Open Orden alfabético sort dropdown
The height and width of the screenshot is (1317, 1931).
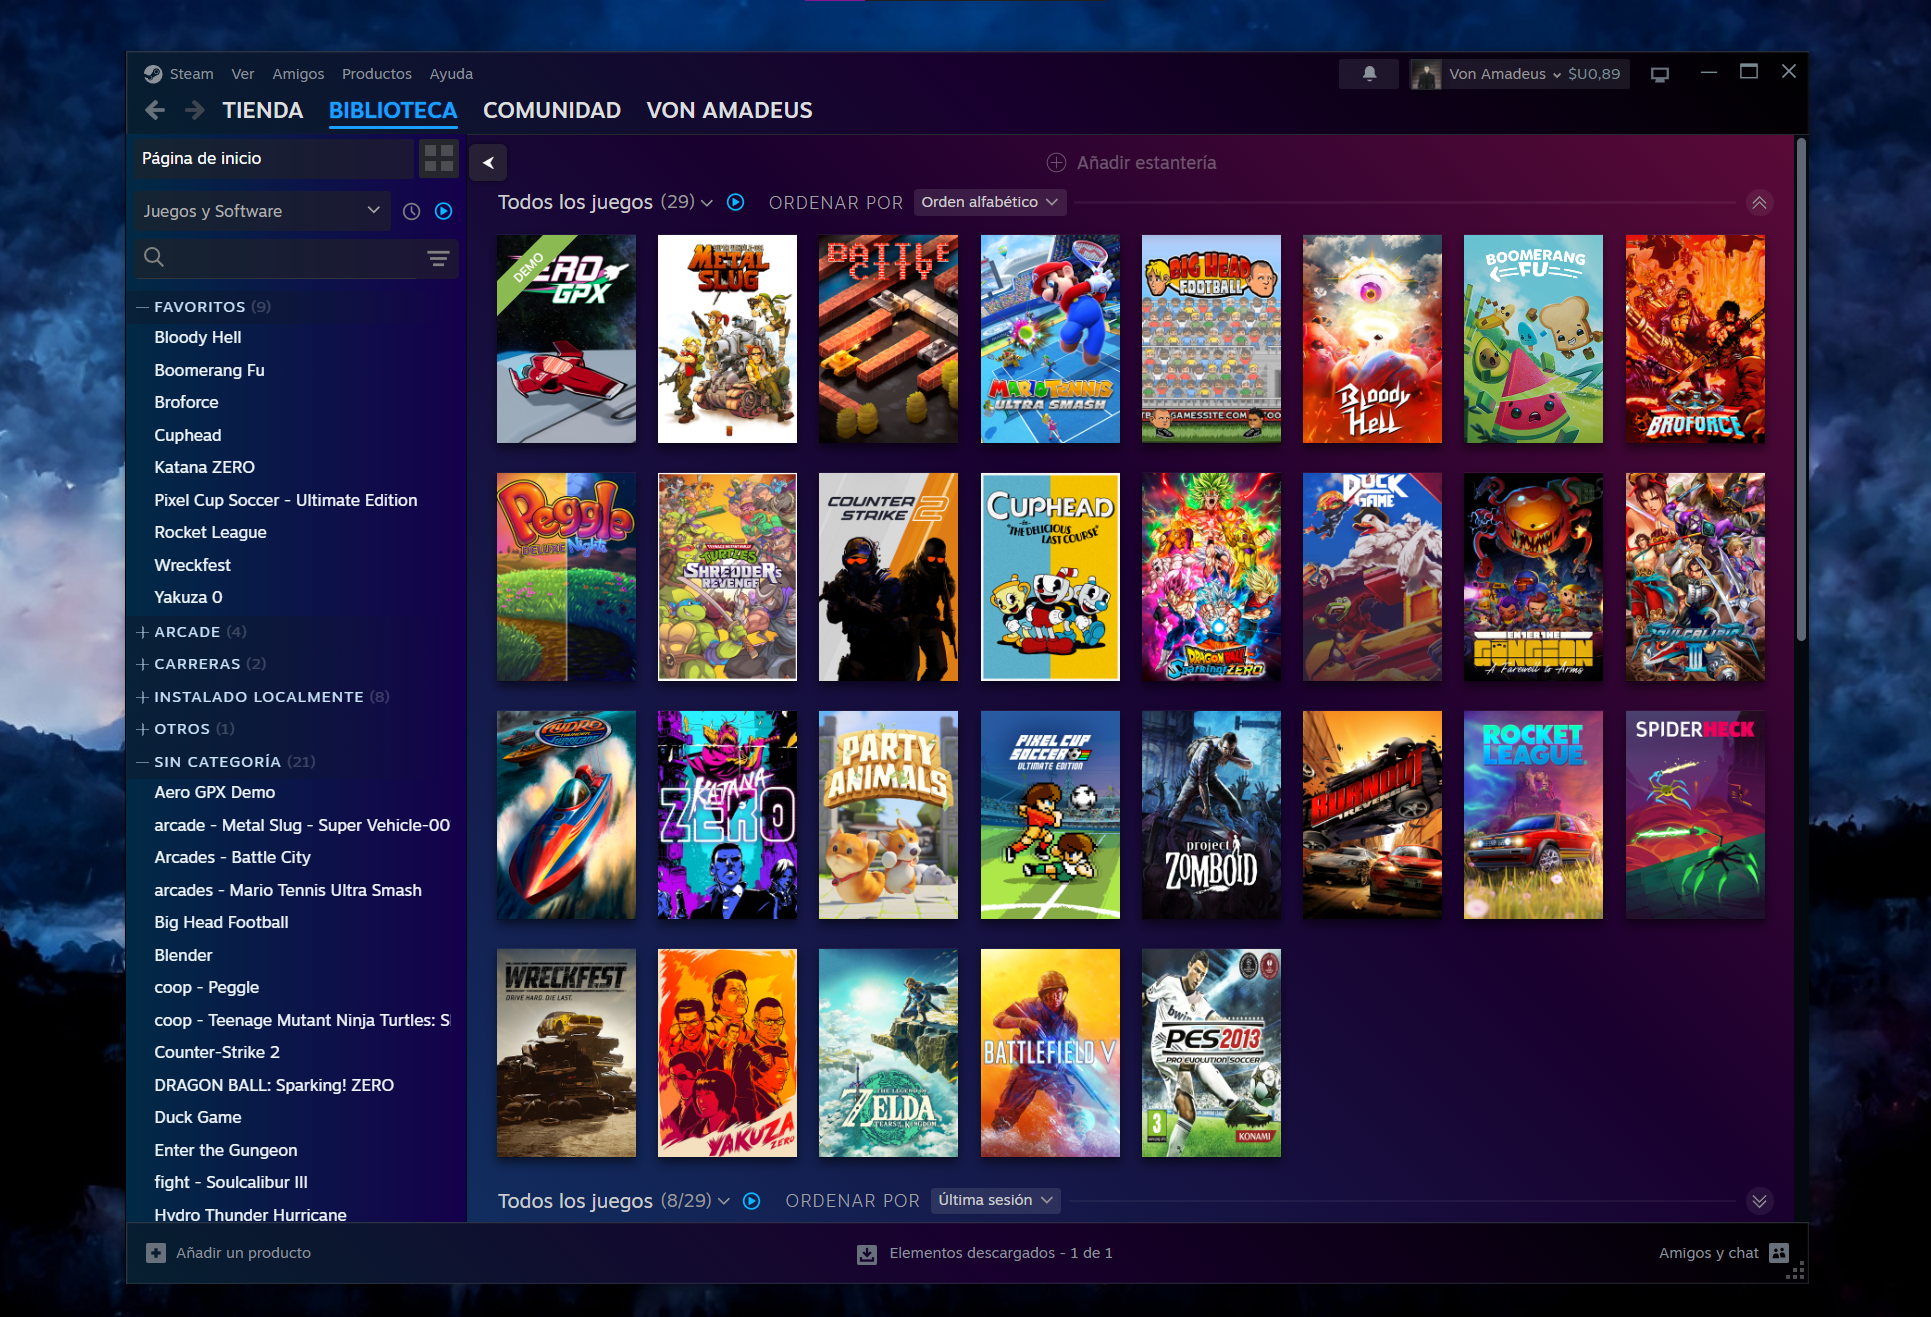point(989,202)
